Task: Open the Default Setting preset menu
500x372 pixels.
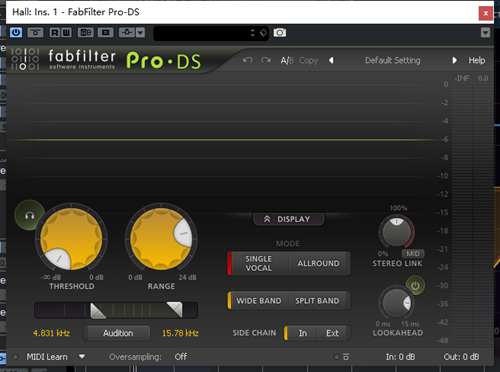Action: (392, 60)
